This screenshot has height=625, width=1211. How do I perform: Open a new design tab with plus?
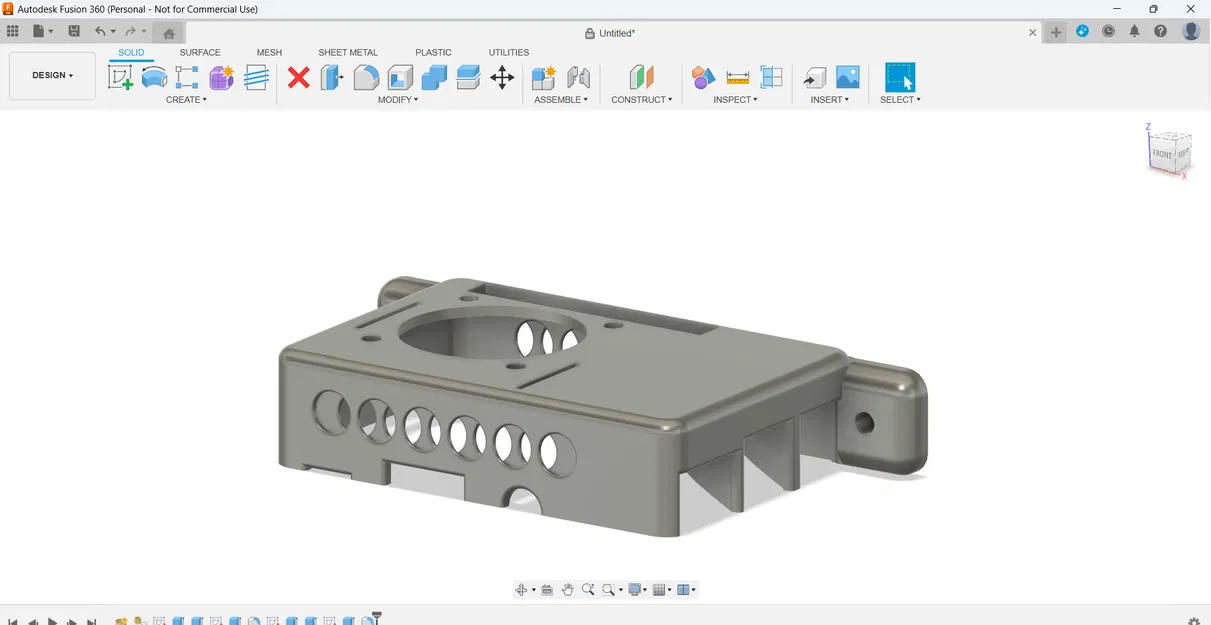(x=1056, y=32)
